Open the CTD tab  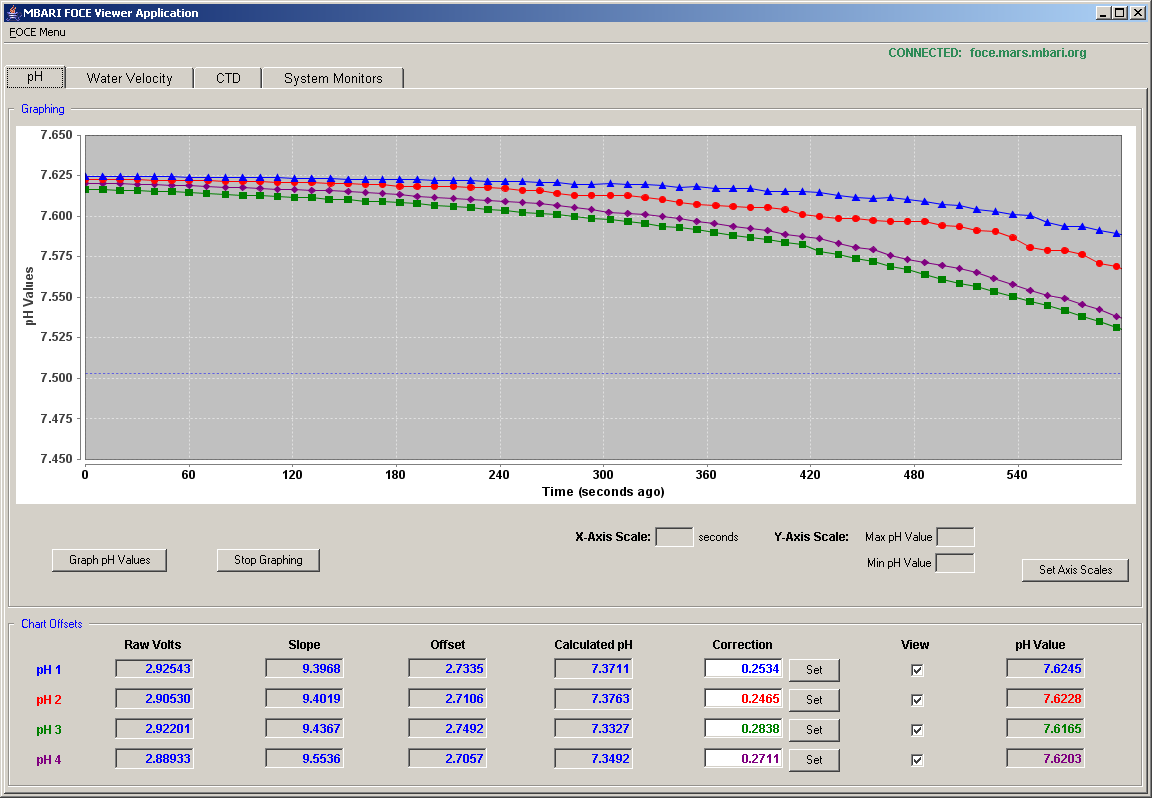click(x=228, y=78)
